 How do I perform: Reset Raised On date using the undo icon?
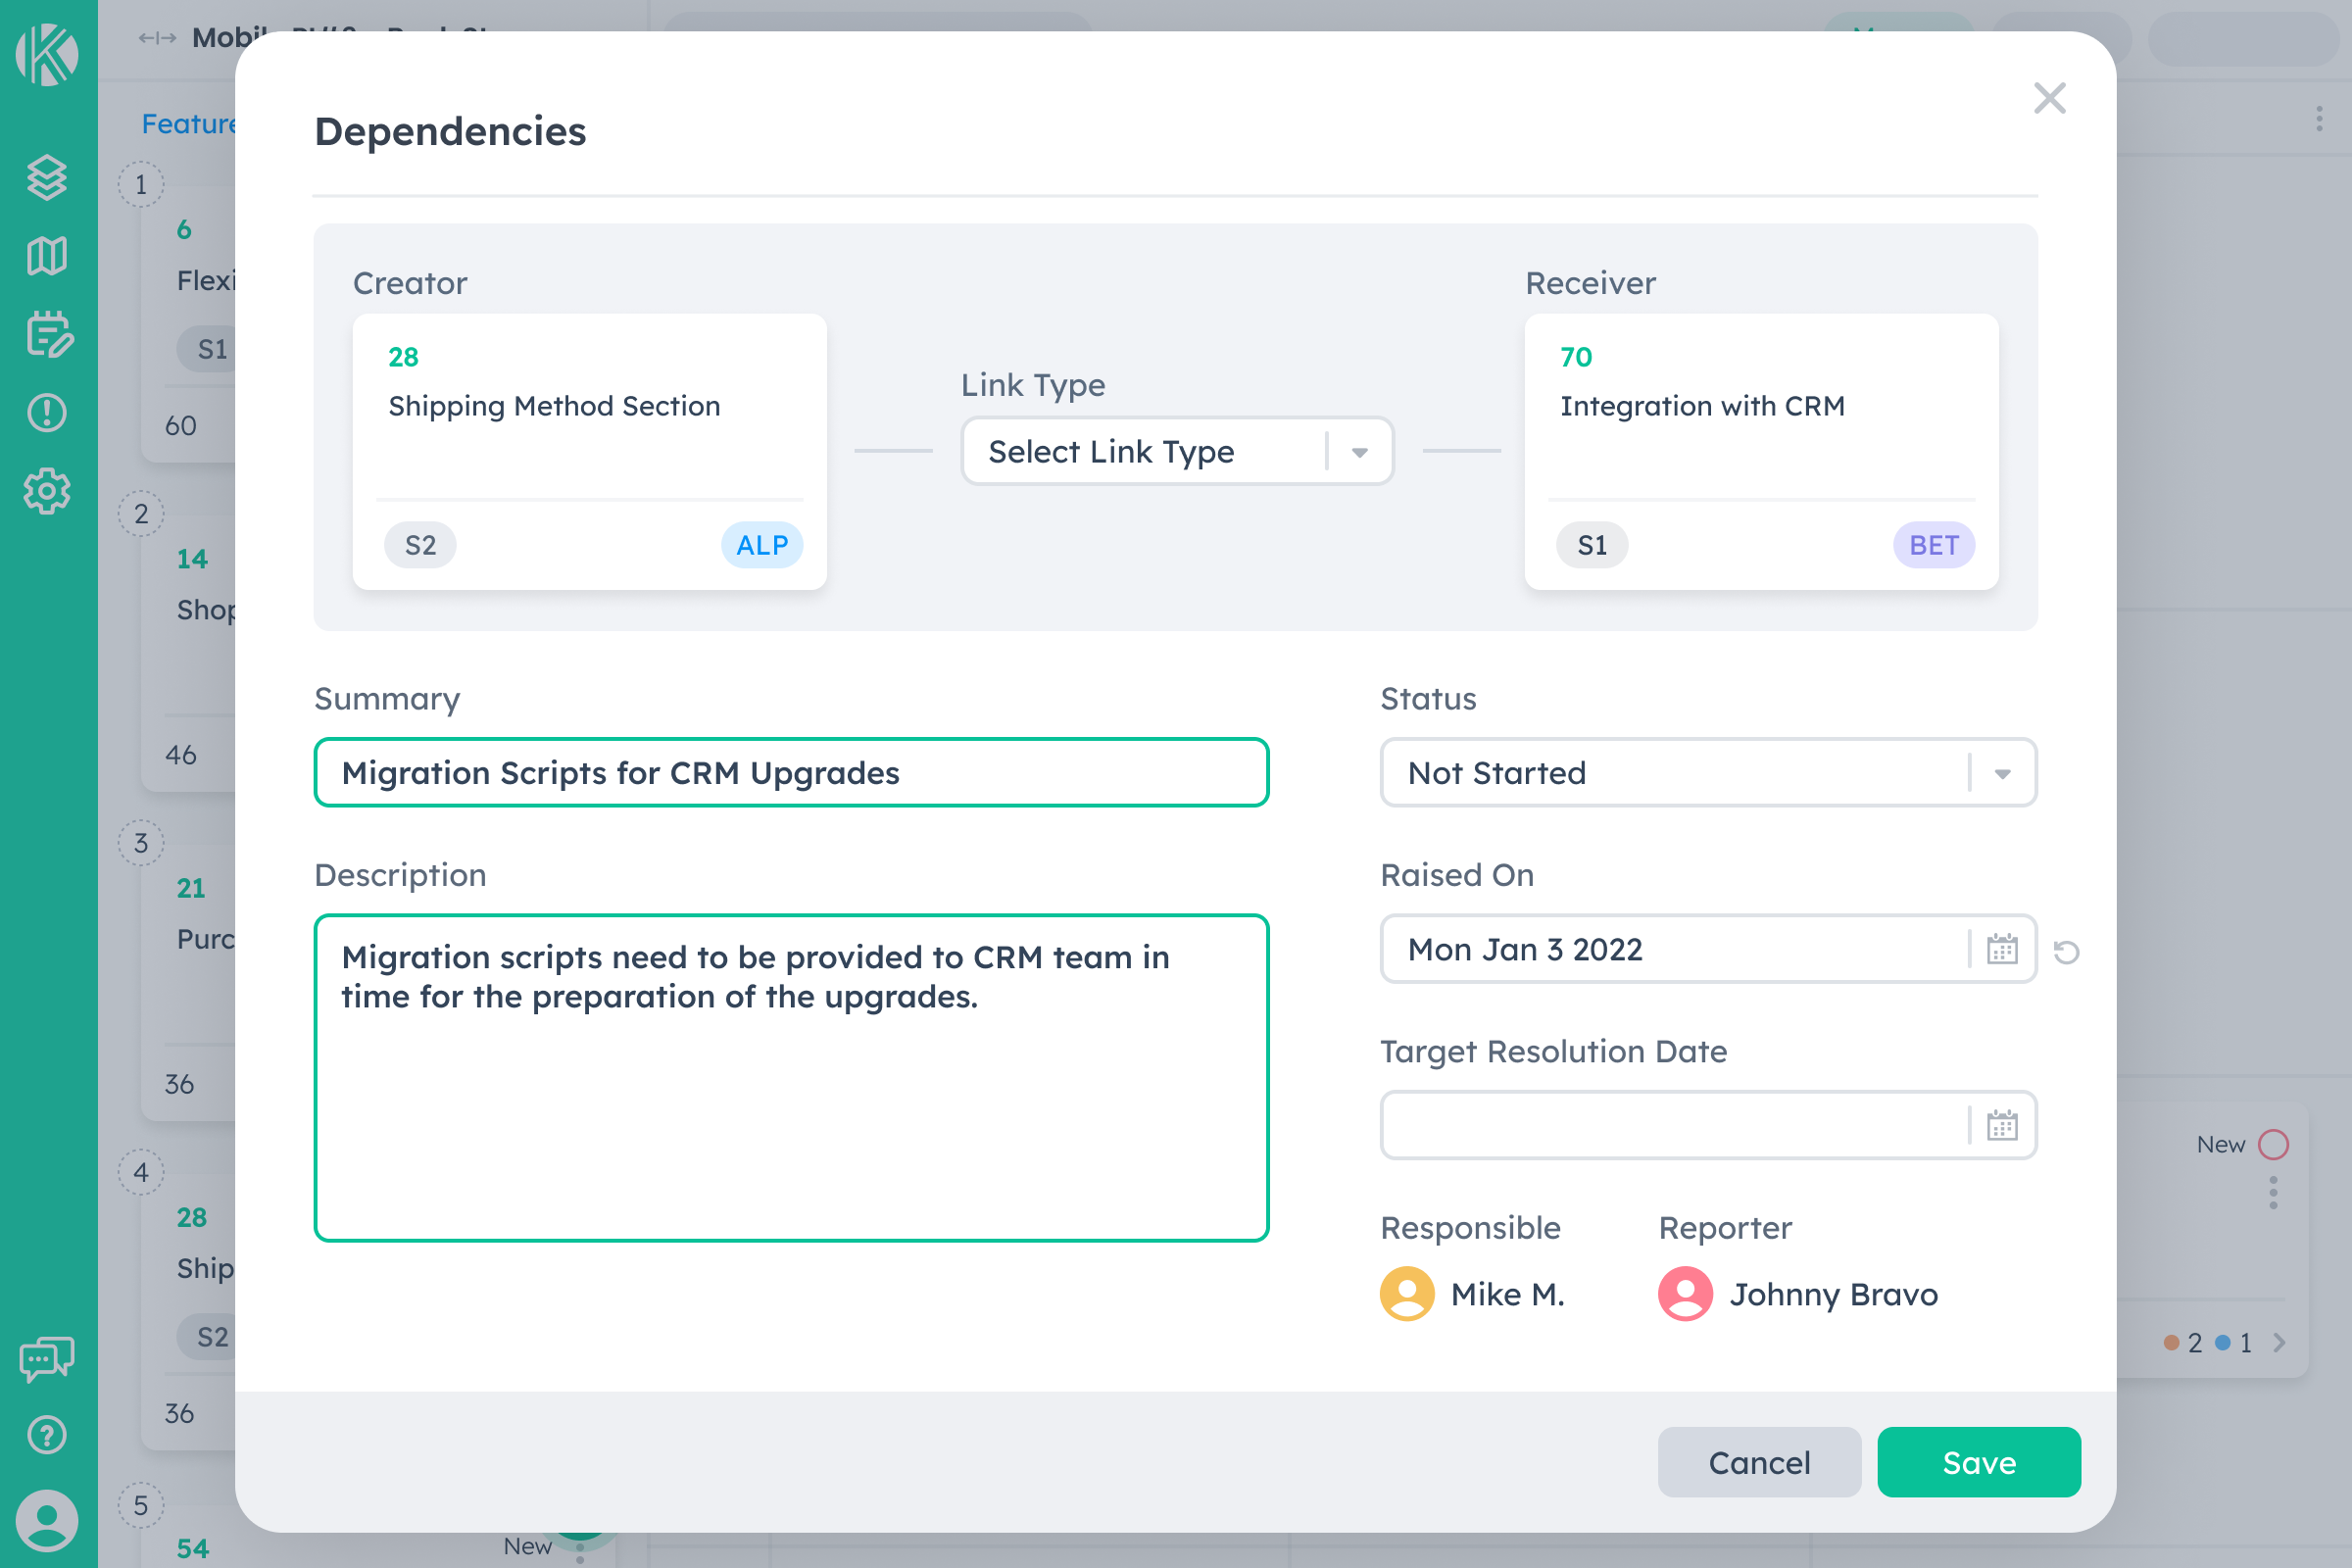pos(2066,951)
